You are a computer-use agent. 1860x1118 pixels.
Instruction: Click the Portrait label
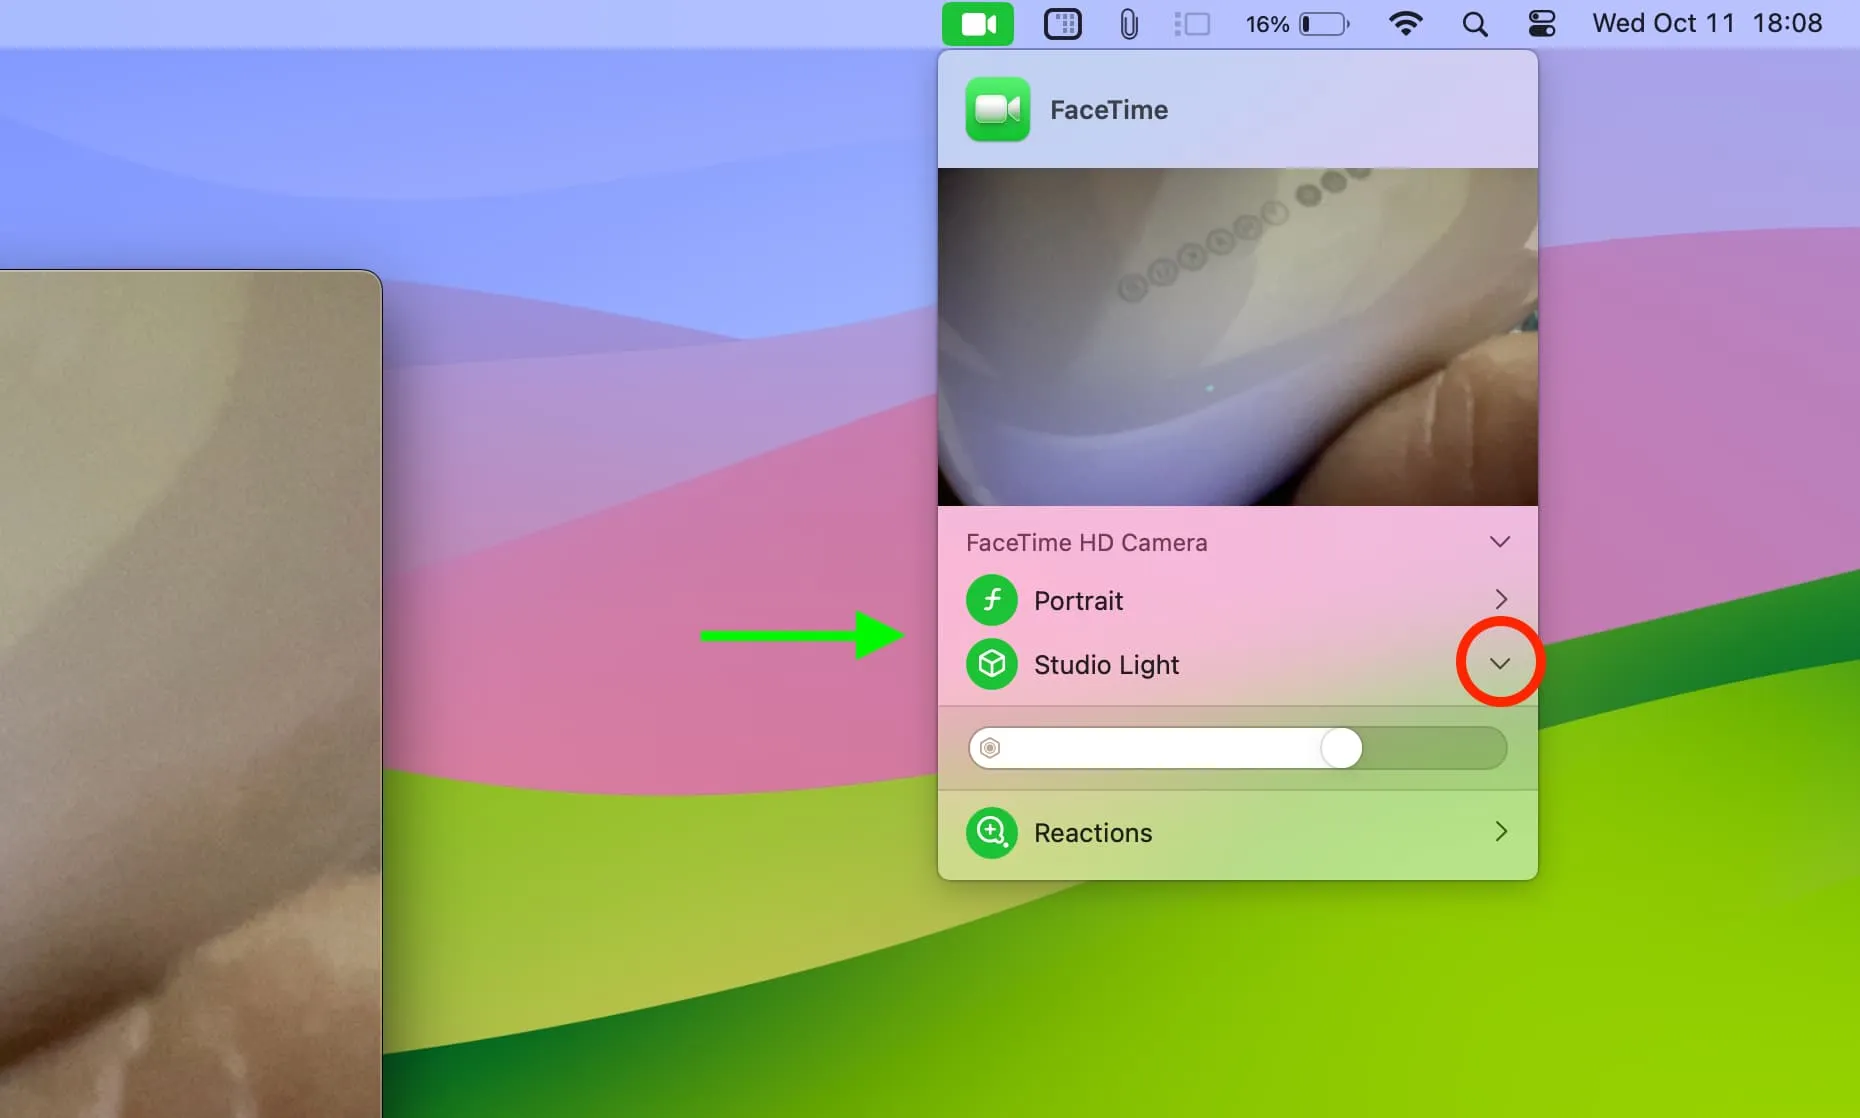click(1078, 600)
